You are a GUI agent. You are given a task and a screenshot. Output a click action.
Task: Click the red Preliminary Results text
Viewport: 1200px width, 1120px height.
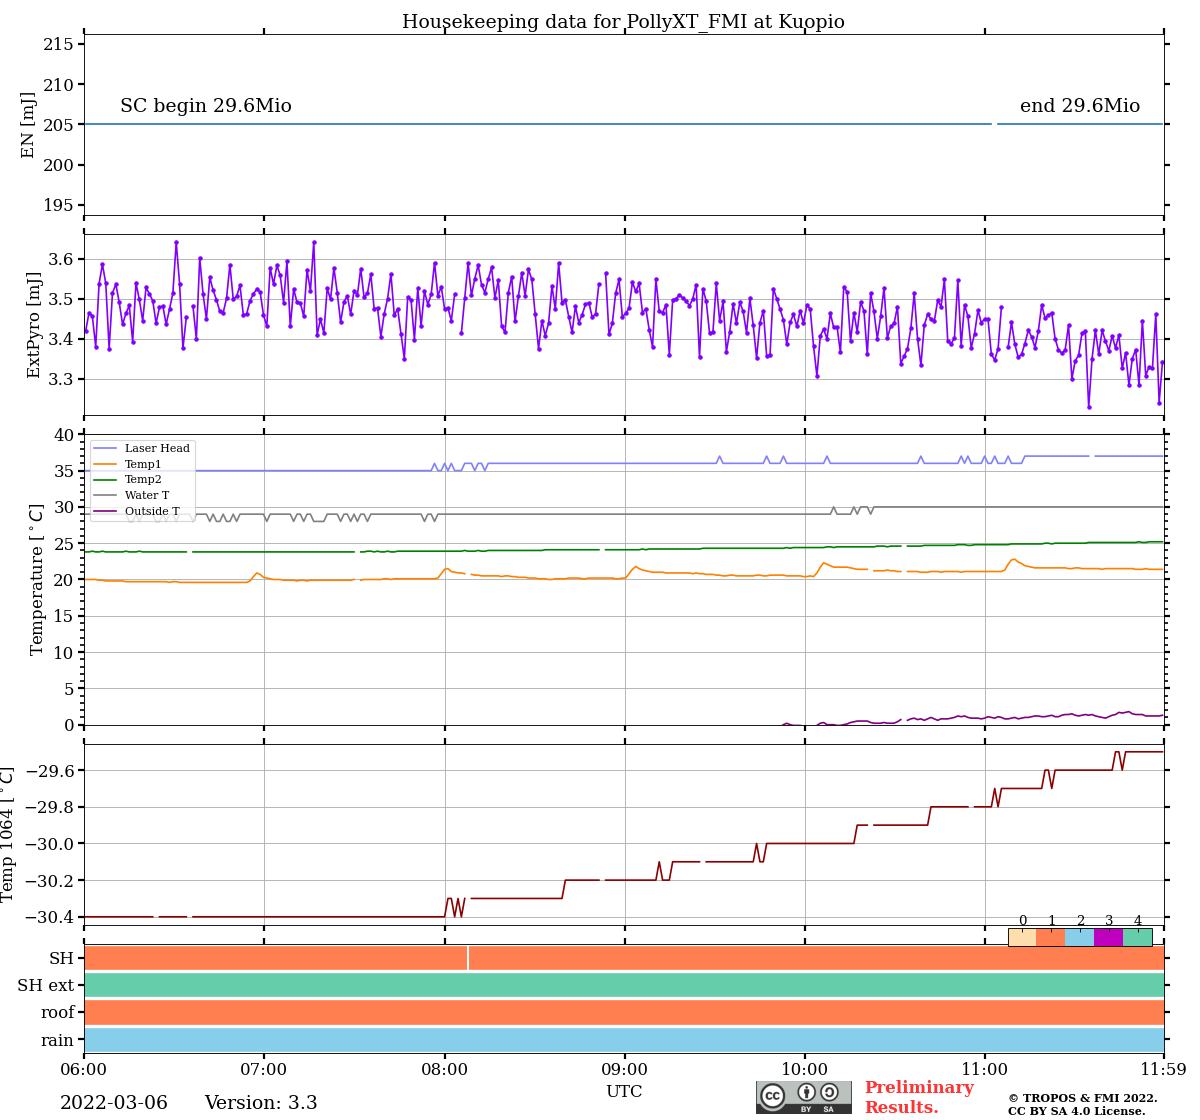918,1097
